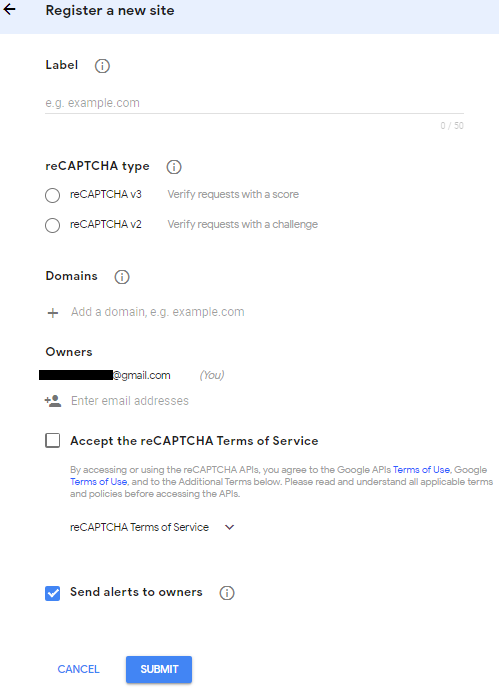Click the Label text field
Screen dimensions: 499x690
(x=254, y=103)
